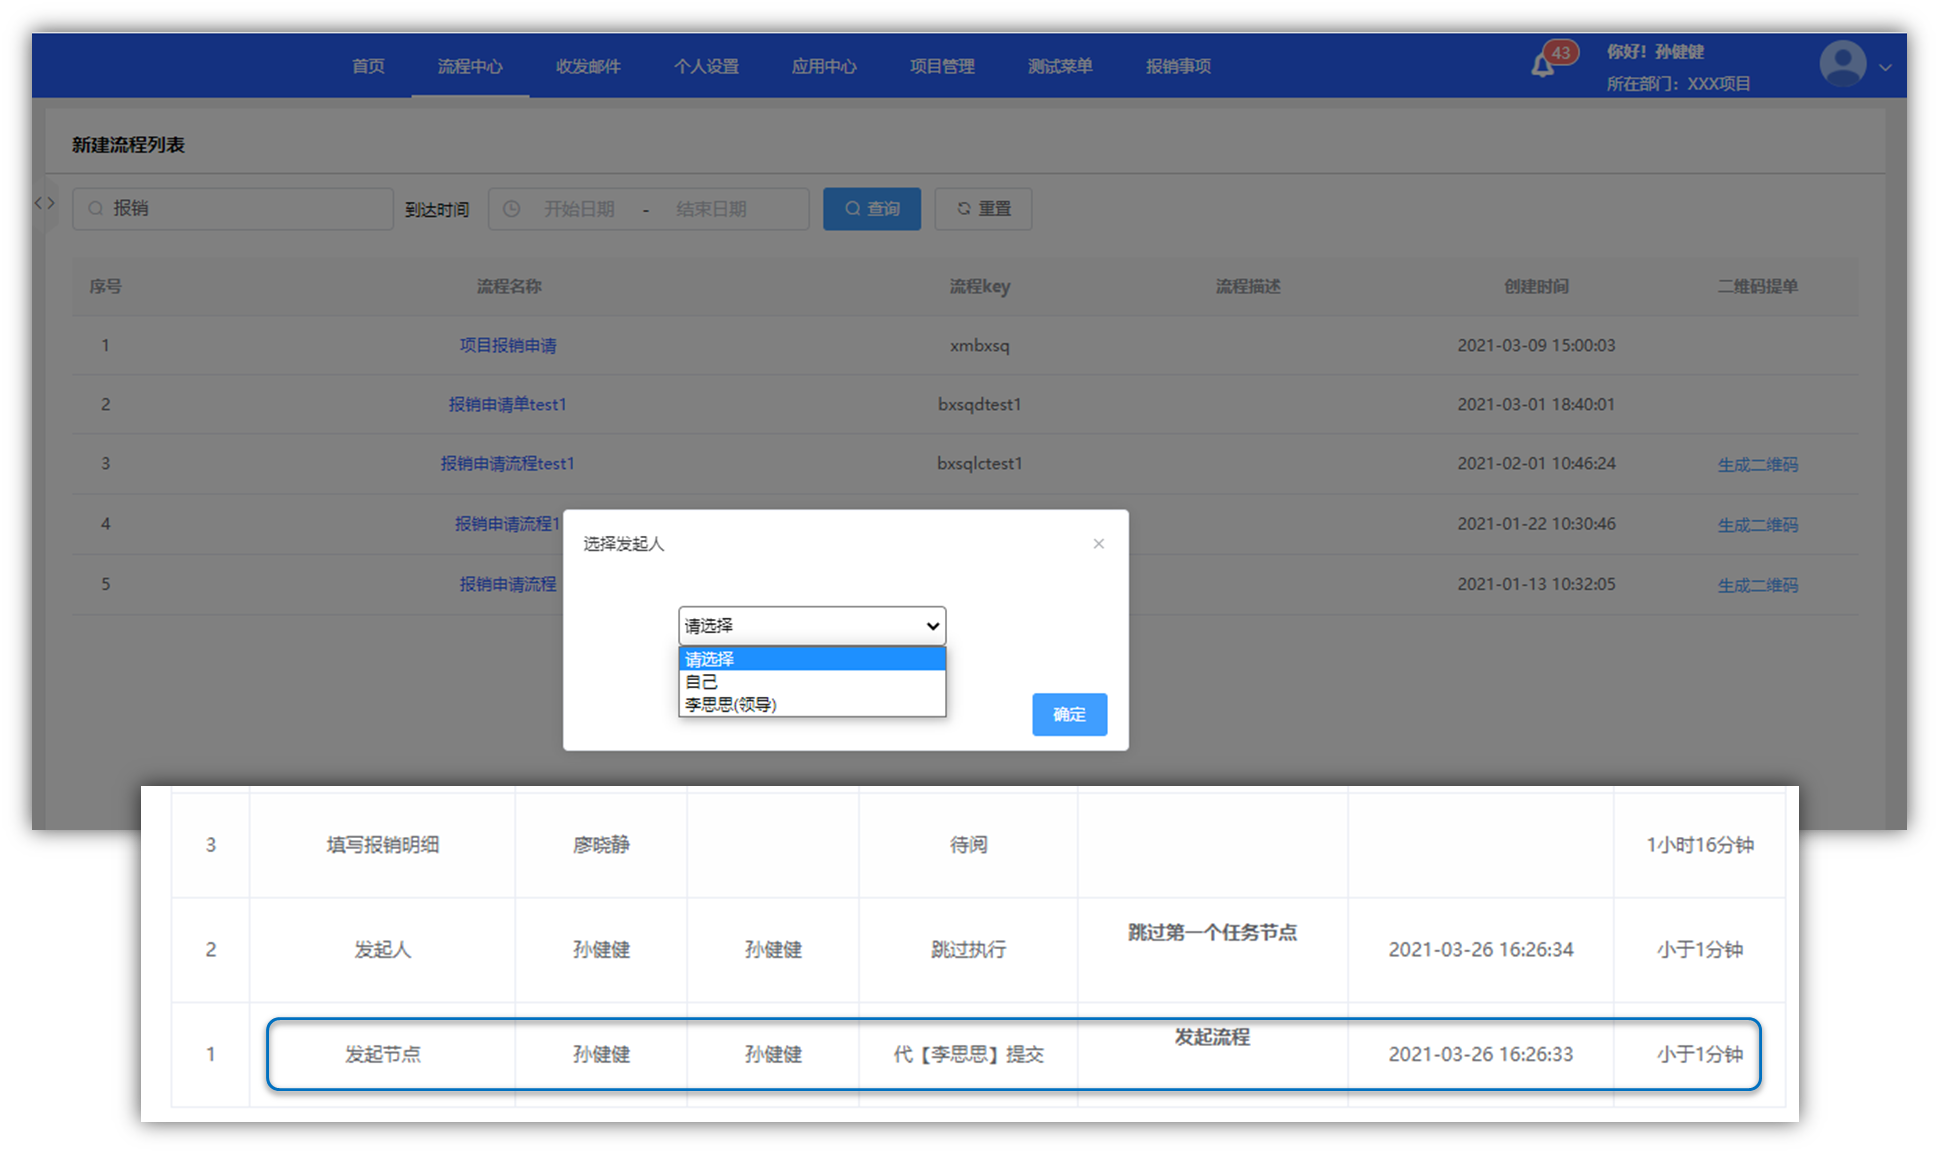Screen dimensions: 1939x1154
Task: Switch to 收发邮件 menu
Action: (588, 66)
